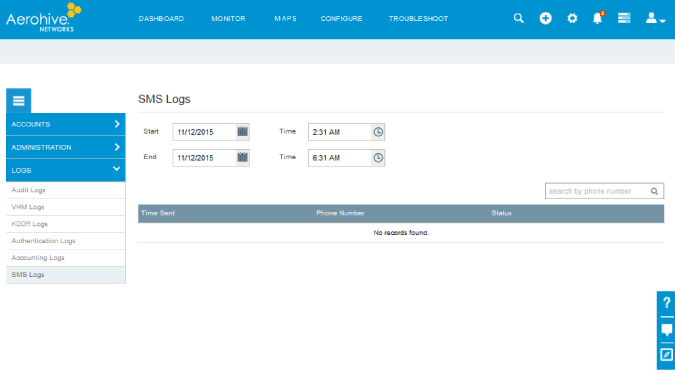Open KDDR Logs

(65, 224)
